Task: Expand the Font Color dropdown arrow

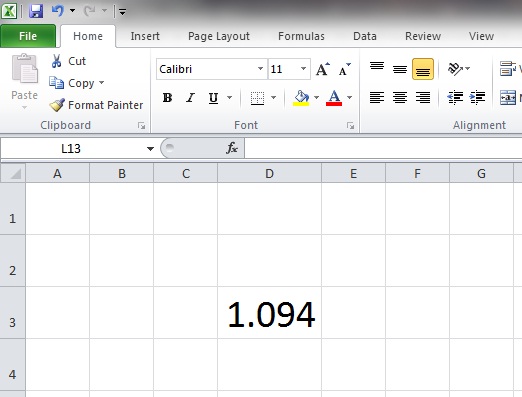Action: tap(349, 98)
